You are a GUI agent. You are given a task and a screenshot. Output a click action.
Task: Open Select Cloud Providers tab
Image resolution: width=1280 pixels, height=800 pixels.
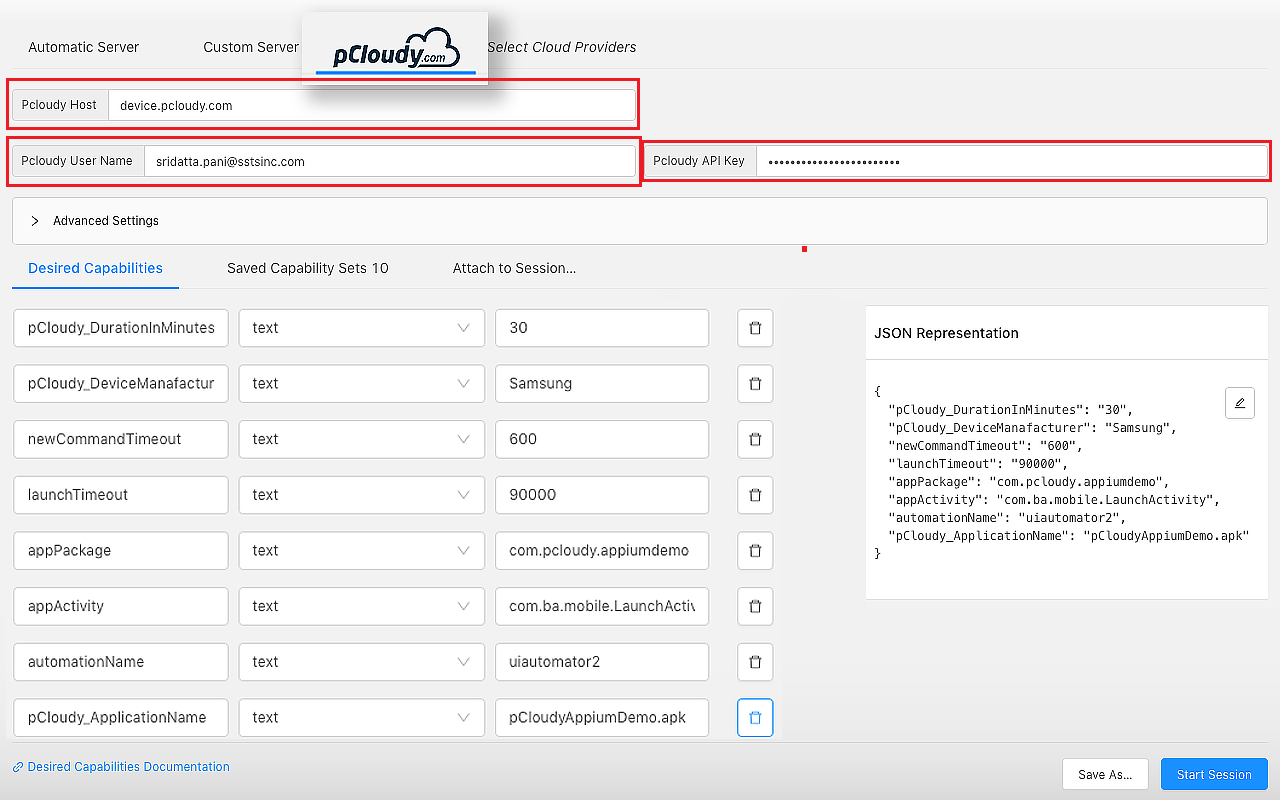coord(562,47)
